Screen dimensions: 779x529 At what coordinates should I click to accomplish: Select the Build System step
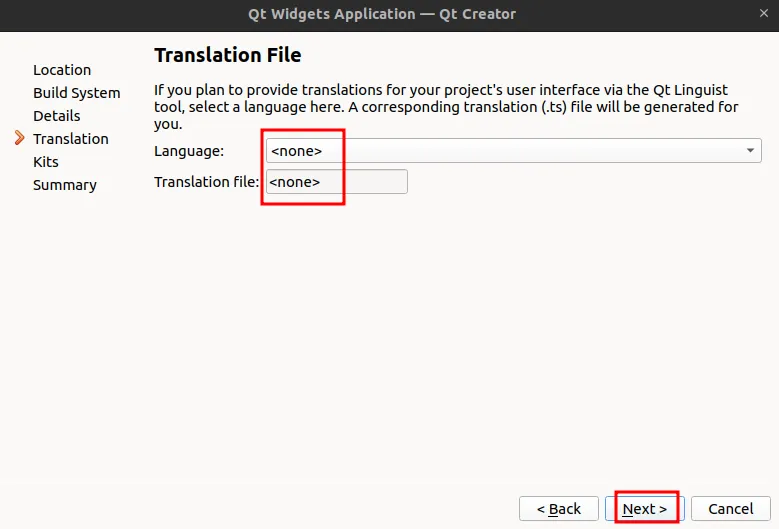pyautogui.click(x=77, y=93)
